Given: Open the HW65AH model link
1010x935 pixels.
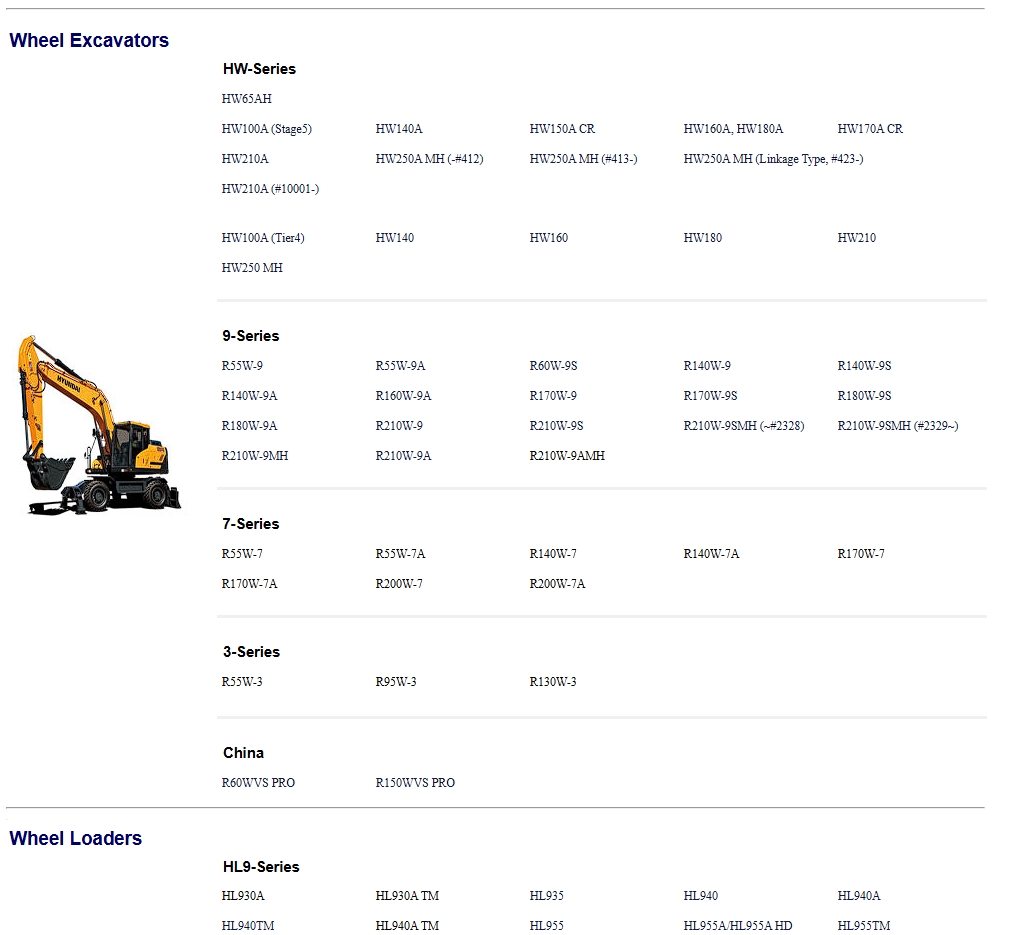Looking at the screenshot, I should pyautogui.click(x=247, y=99).
